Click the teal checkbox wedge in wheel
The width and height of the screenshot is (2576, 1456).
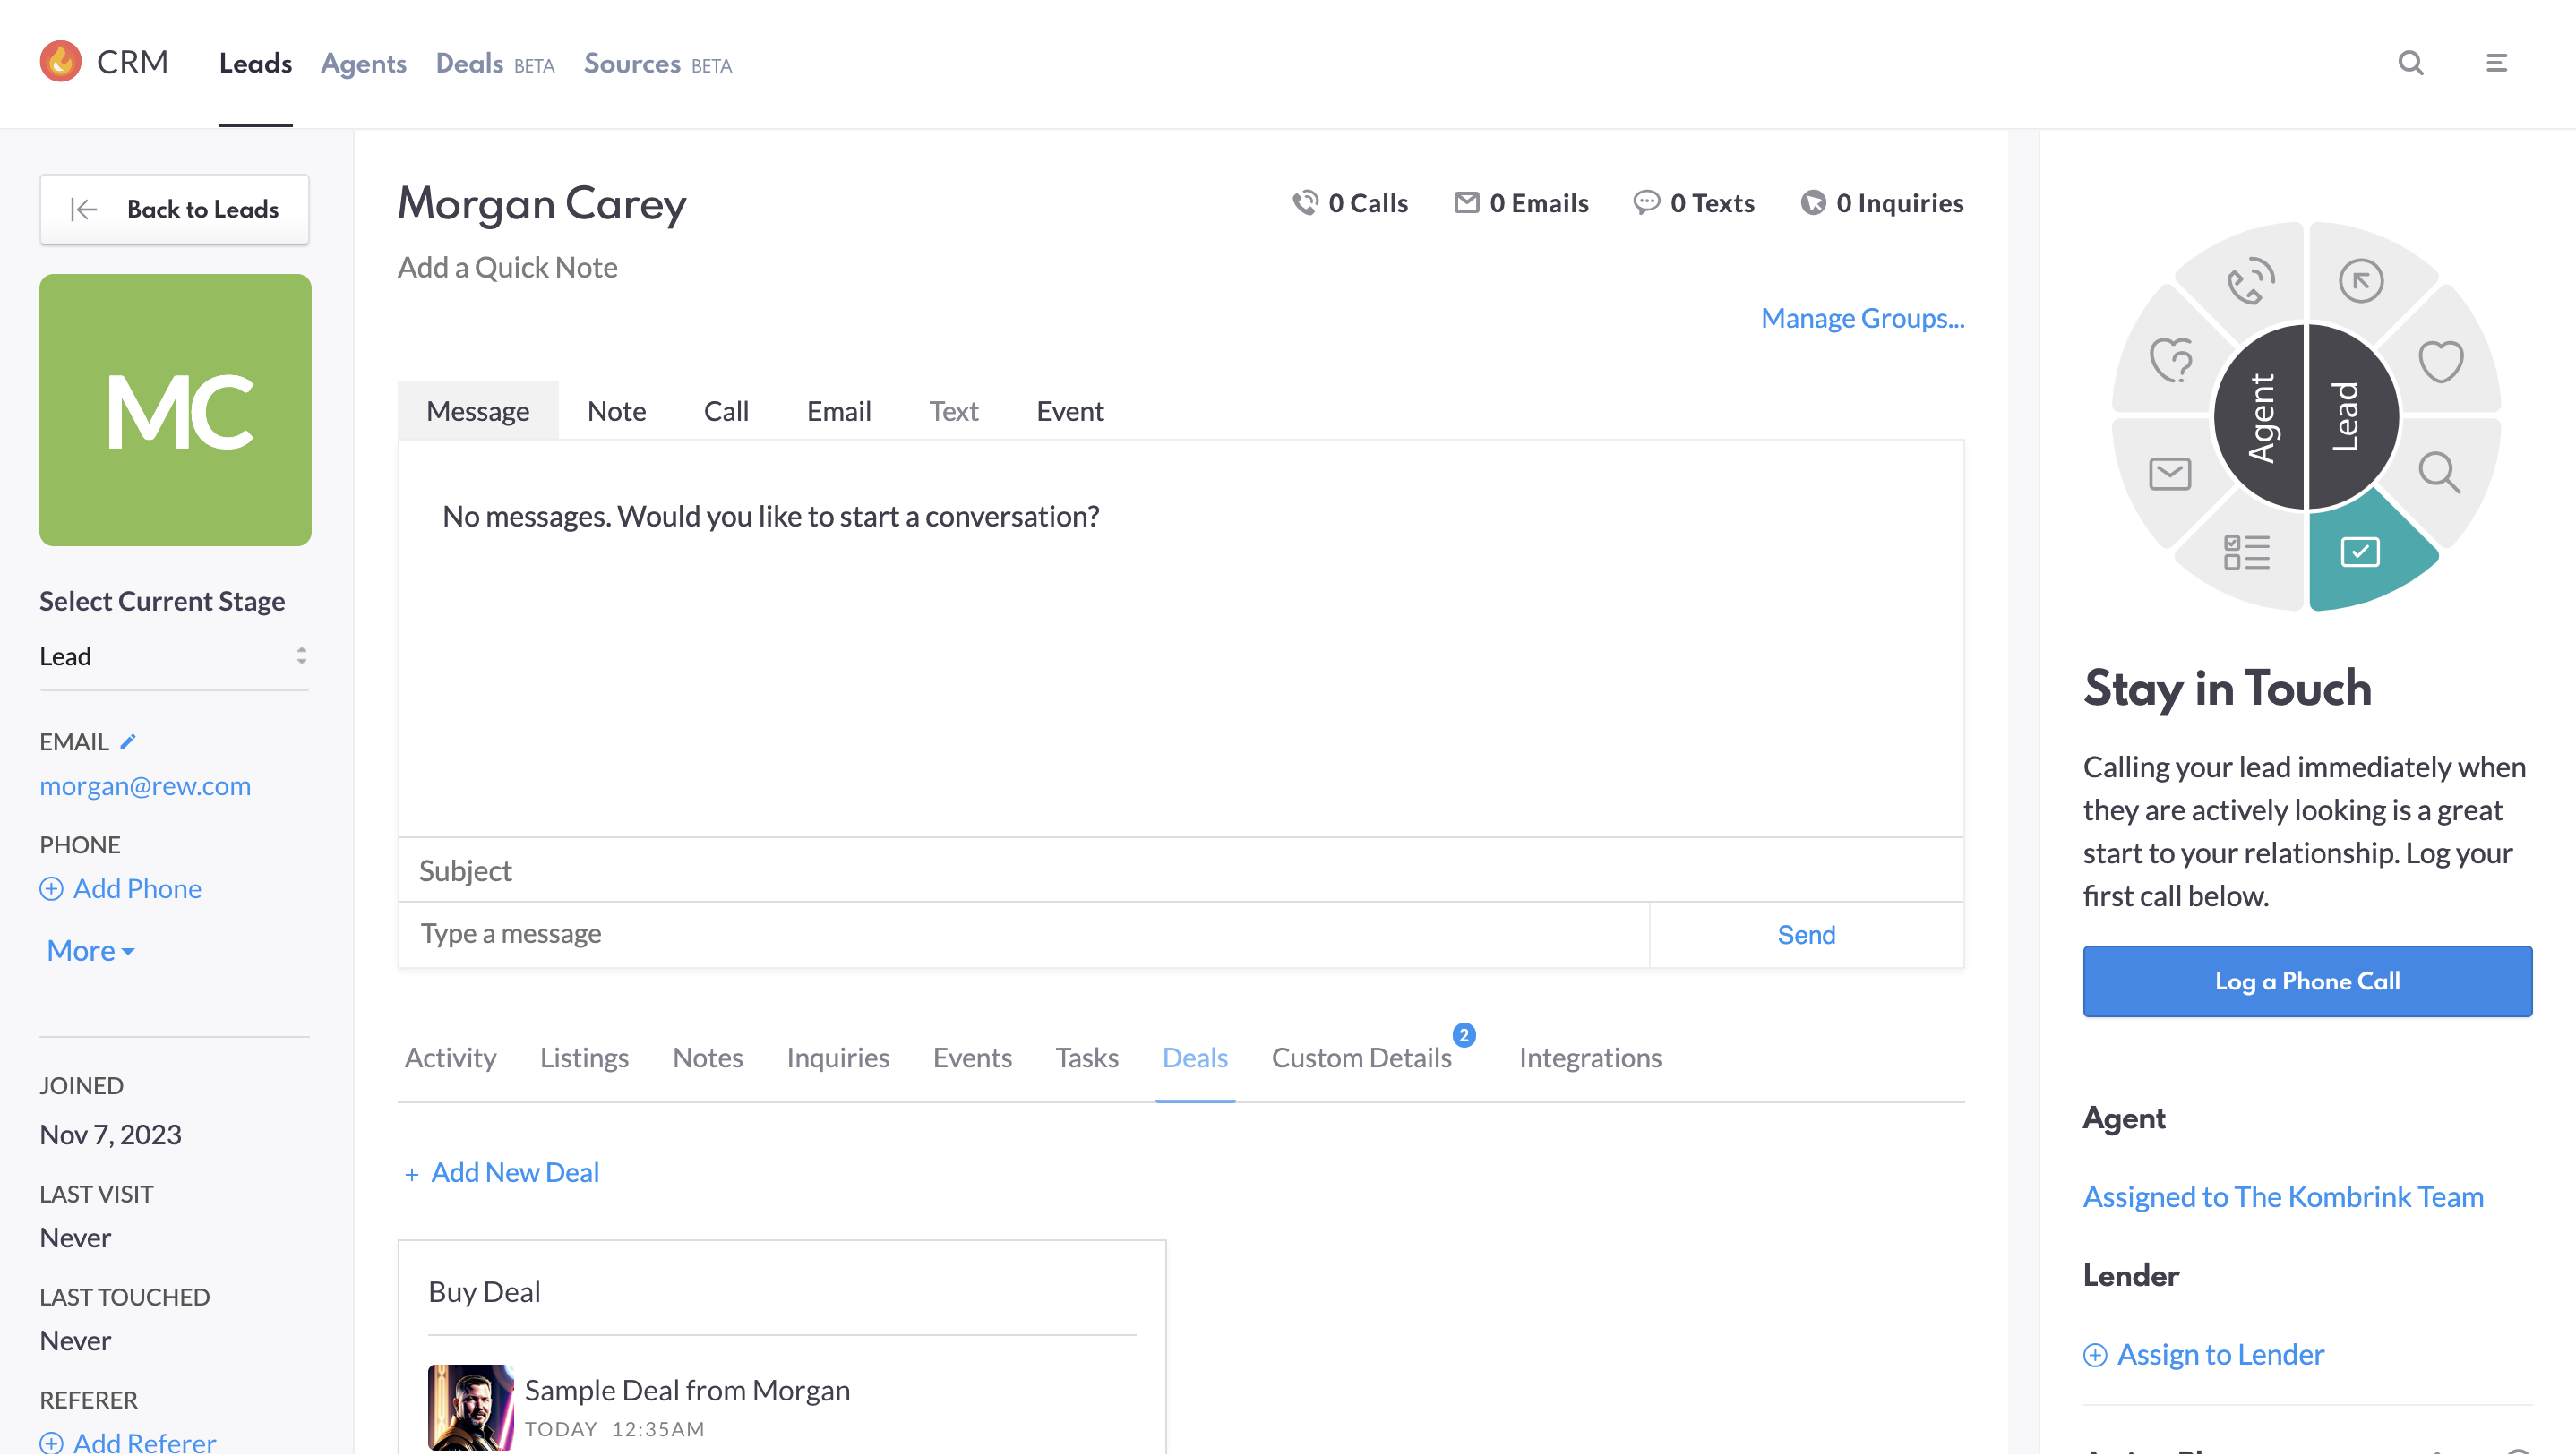pos(2360,552)
